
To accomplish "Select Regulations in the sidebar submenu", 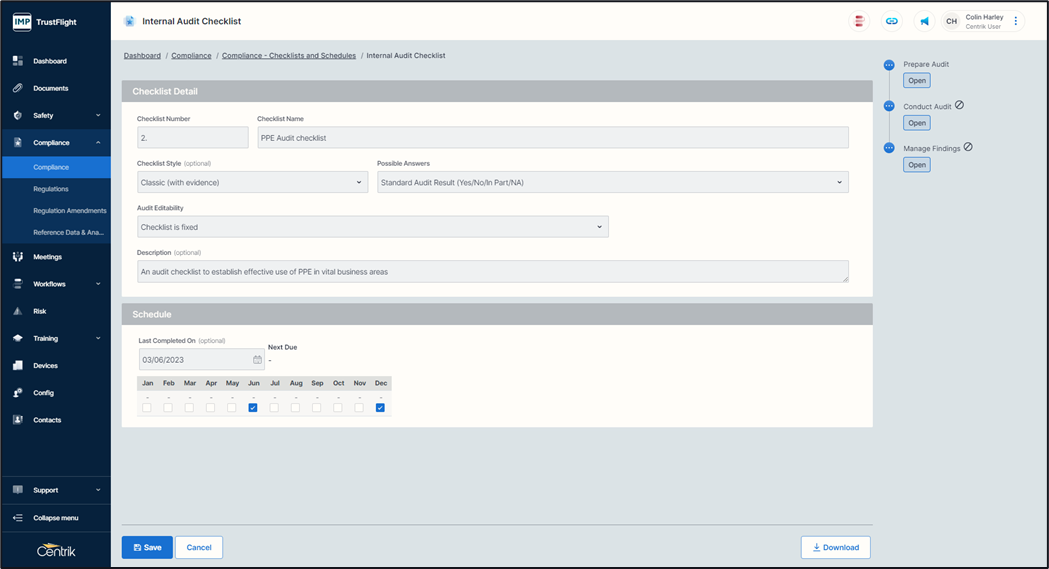I will (51, 189).
